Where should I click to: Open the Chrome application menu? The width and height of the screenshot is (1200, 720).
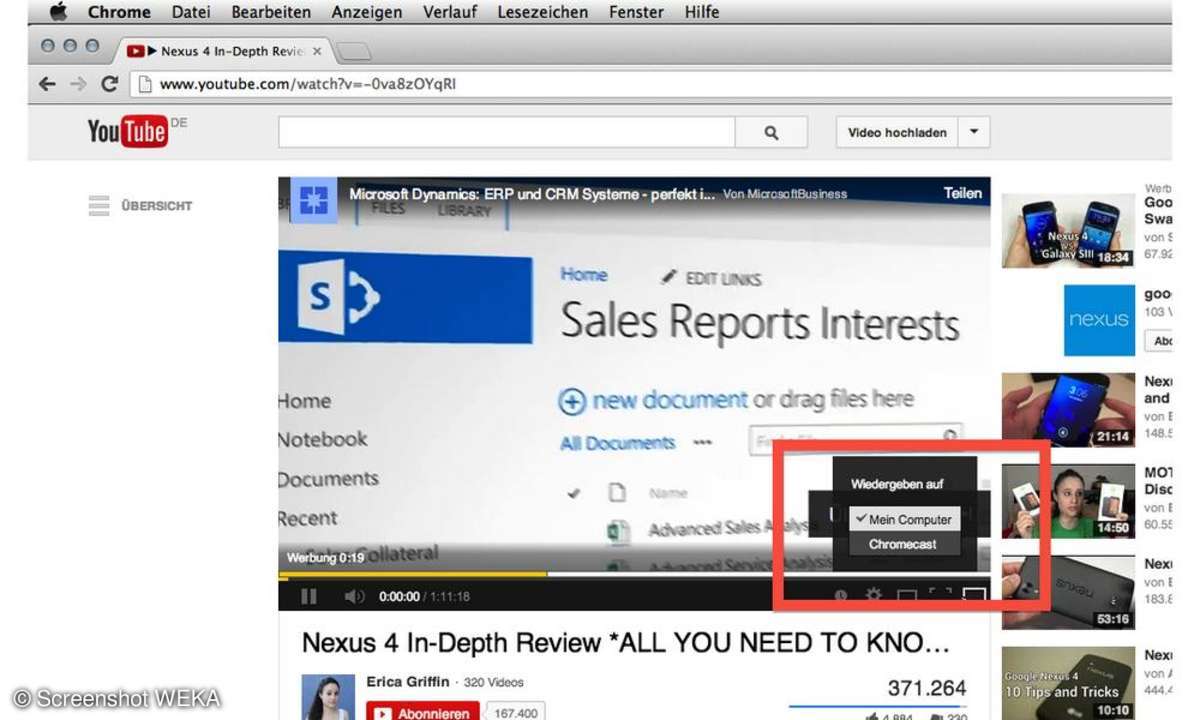click(119, 12)
